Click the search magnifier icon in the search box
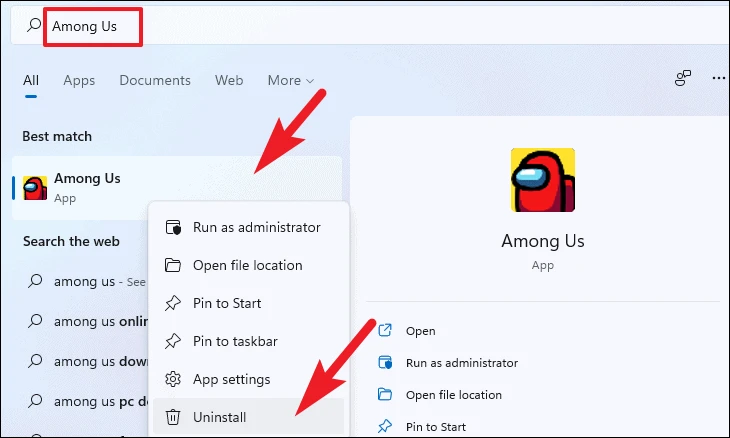Viewport: 730px width, 438px height. (34, 25)
